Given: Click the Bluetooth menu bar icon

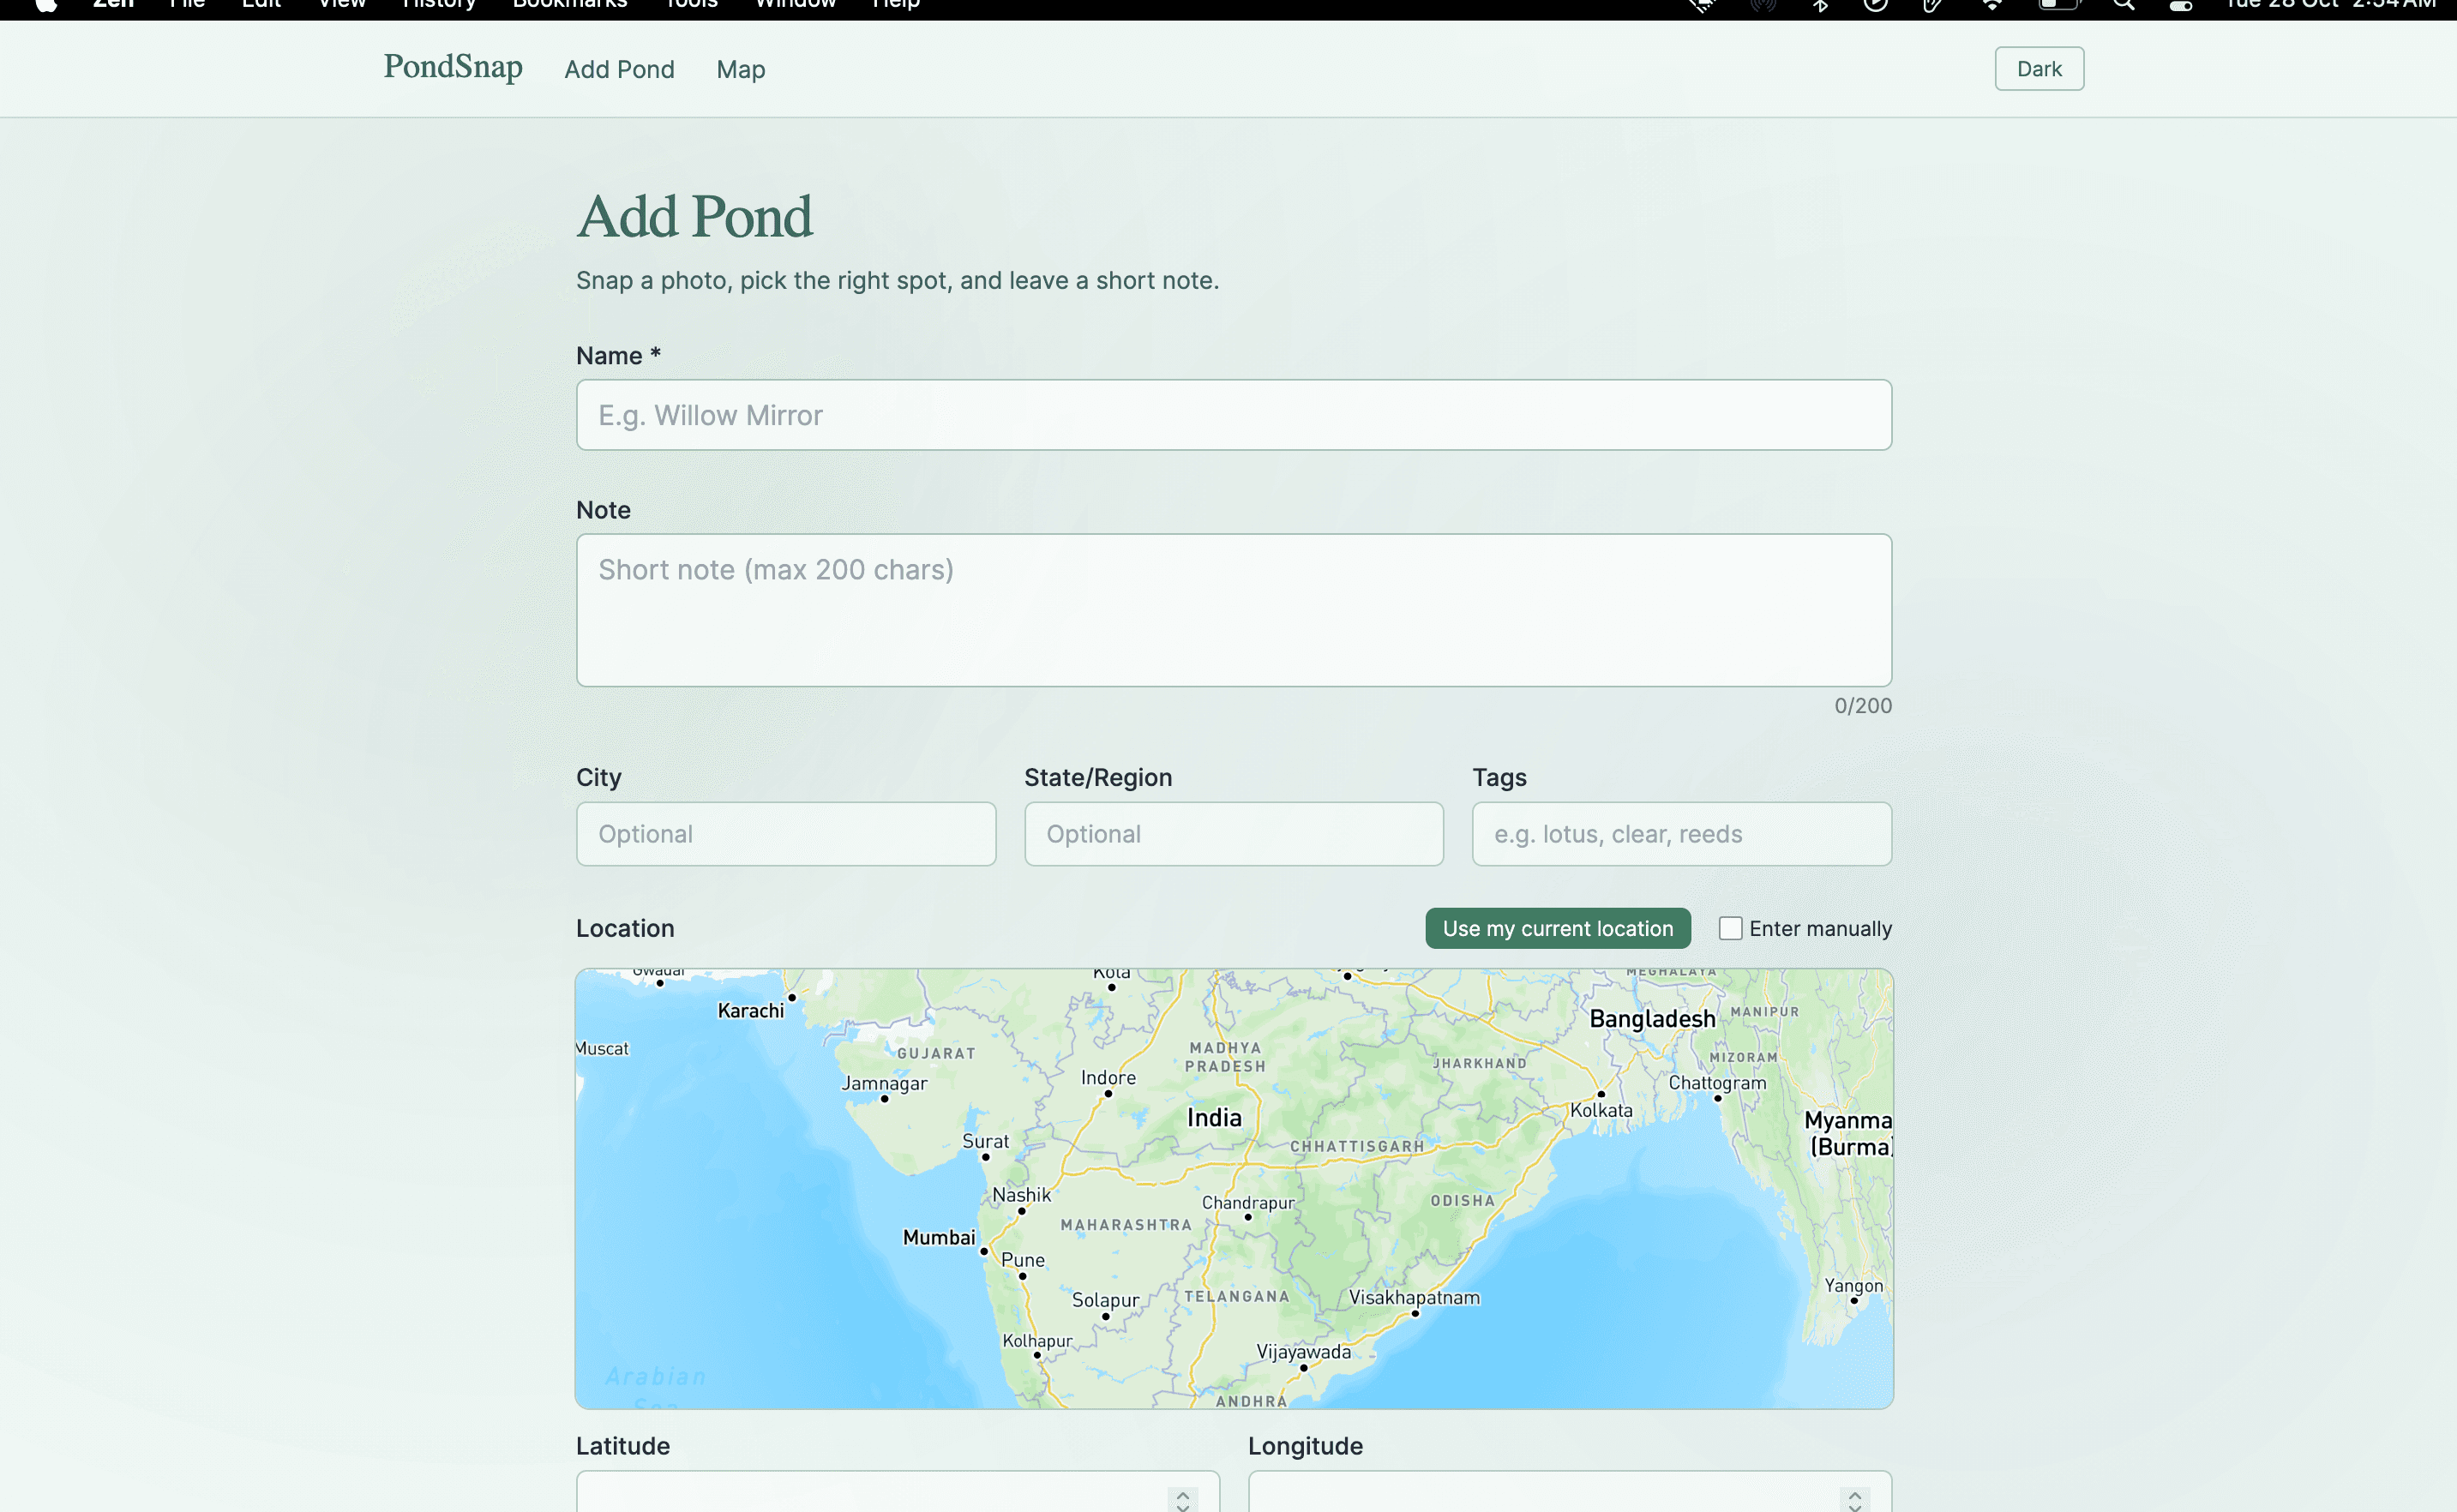Looking at the screenshot, I should click(x=1820, y=5).
